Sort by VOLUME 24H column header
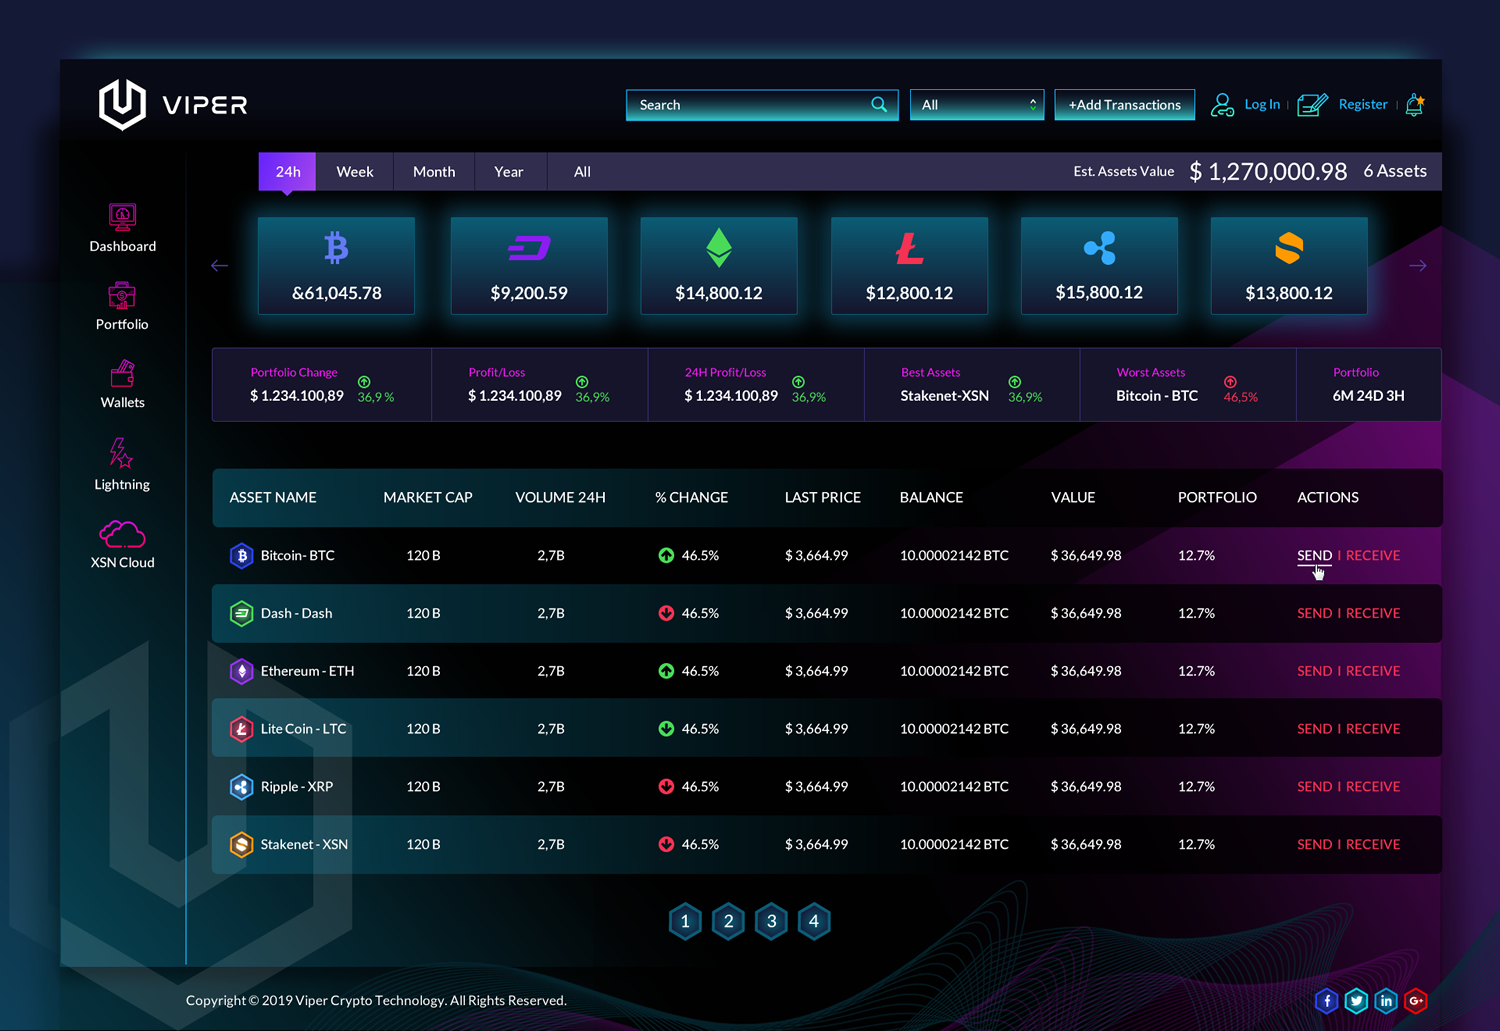Viewport: 1500px width, 1031px height. (x=560, y=497)
